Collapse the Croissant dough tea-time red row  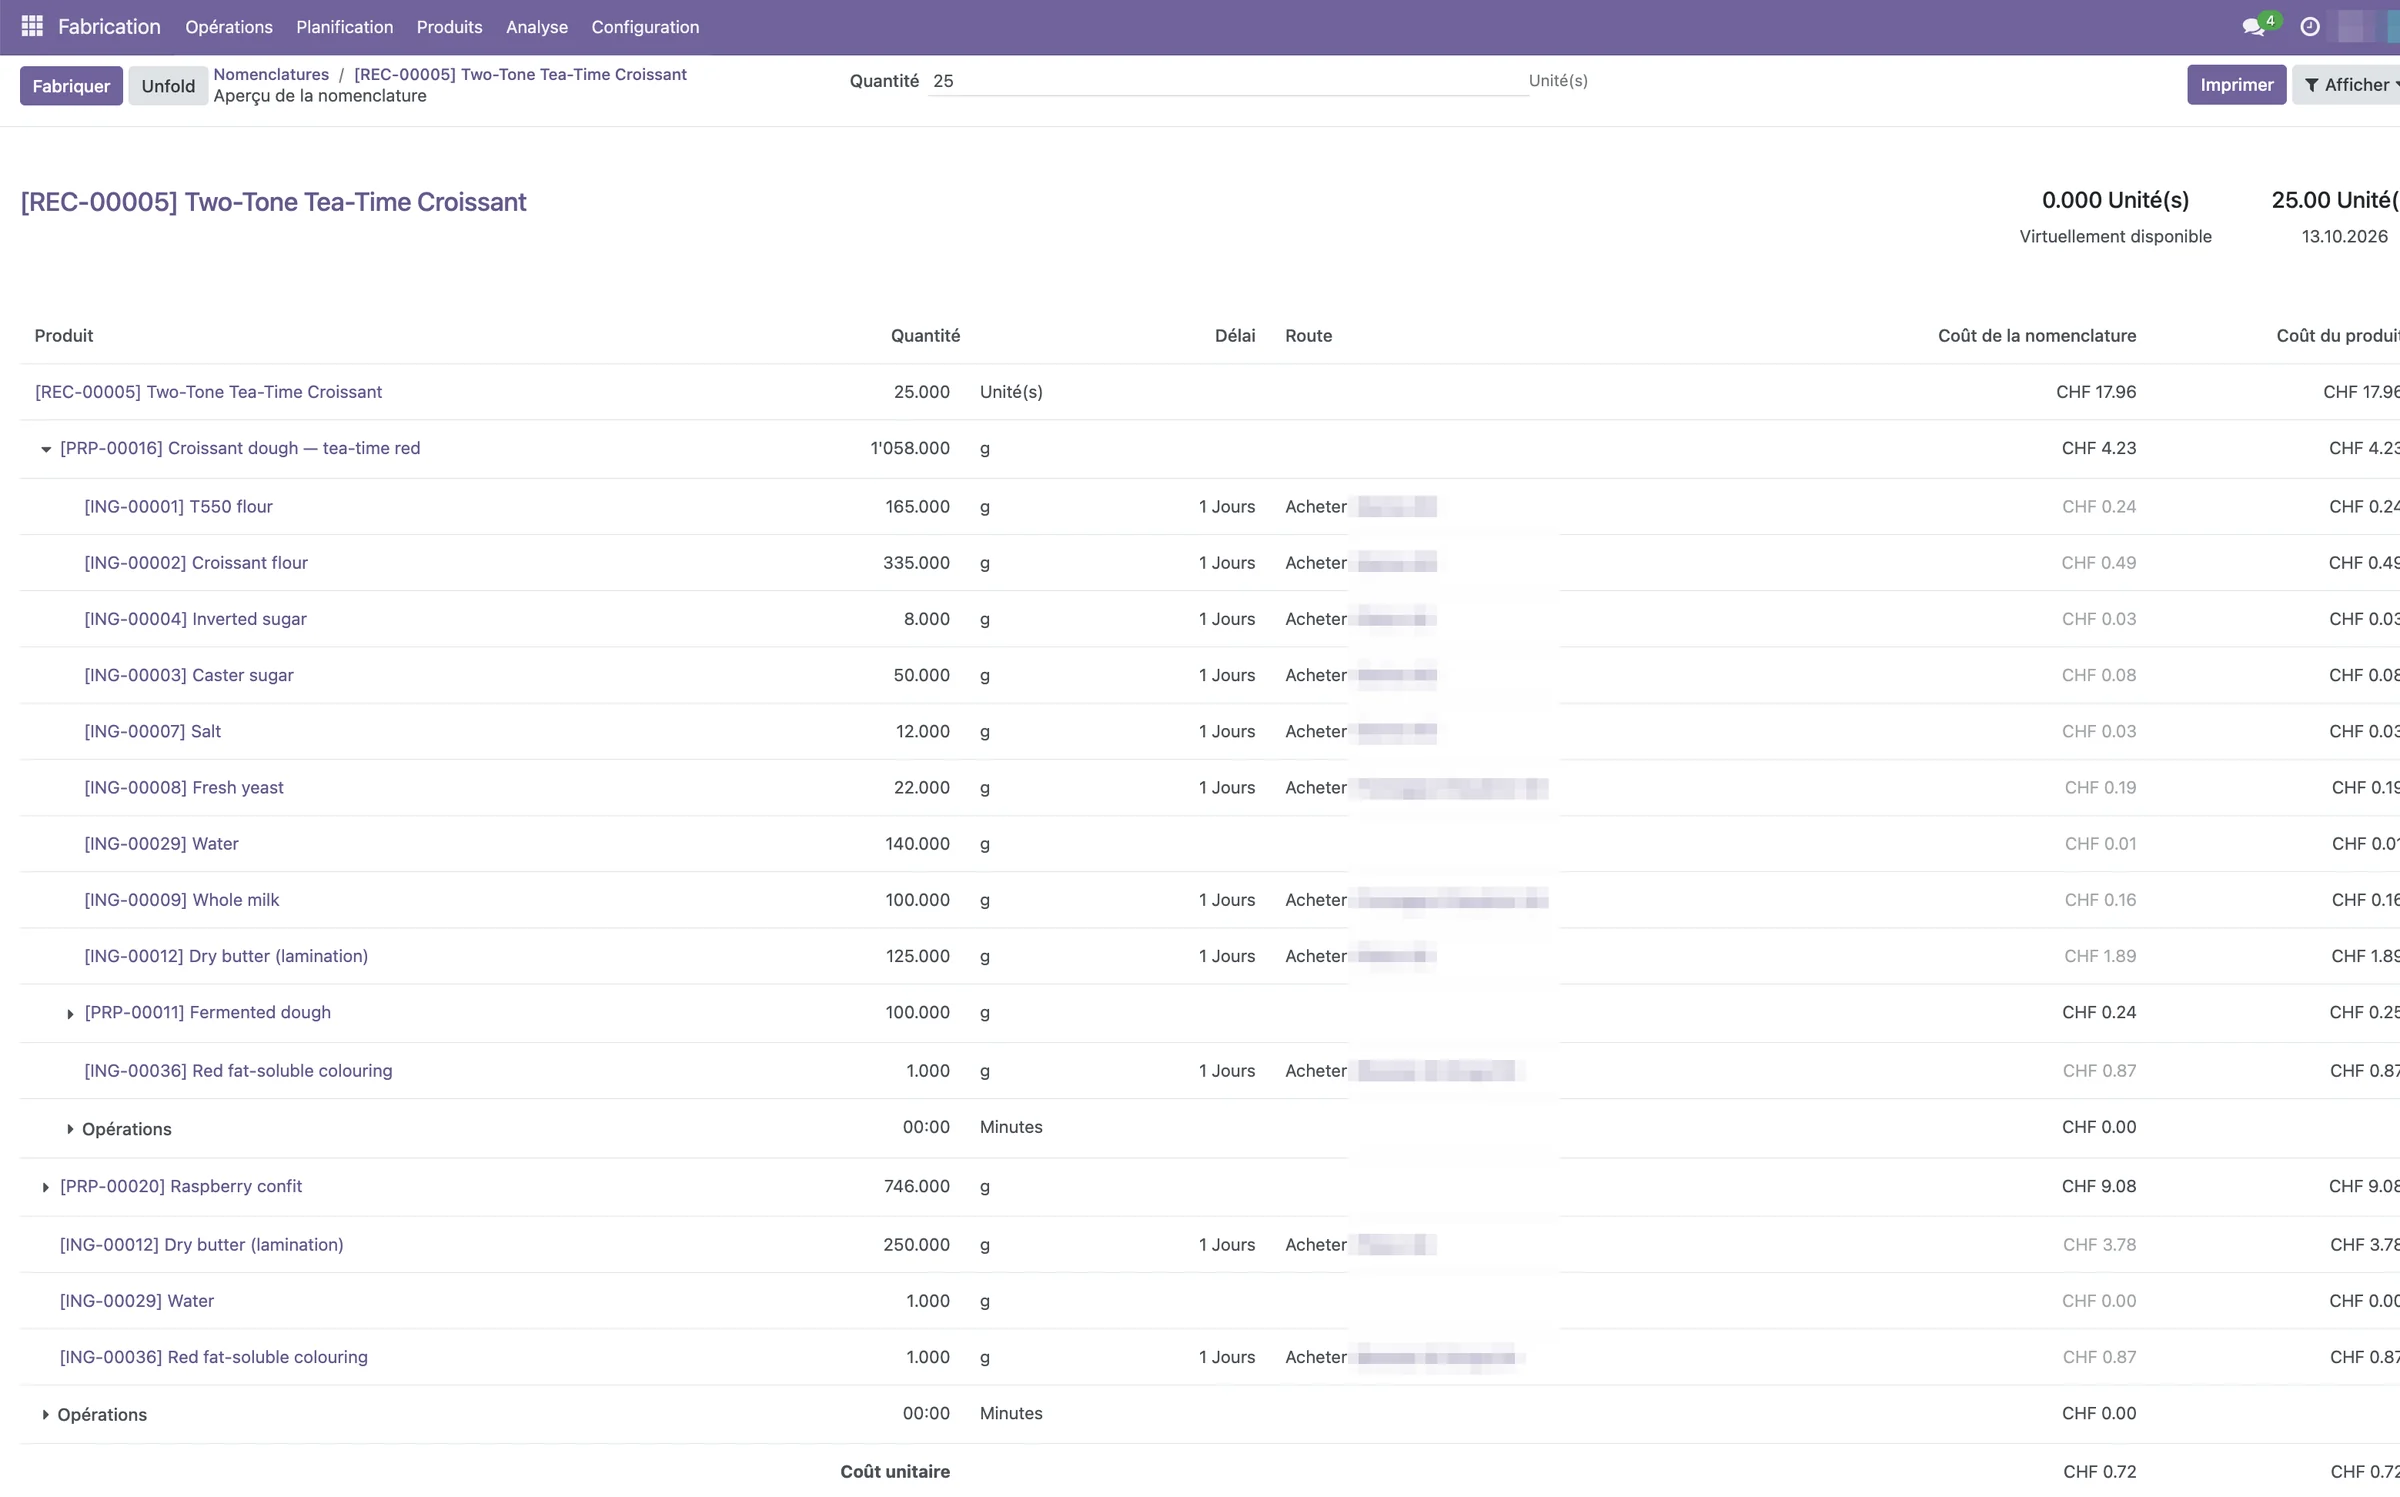click(x=46, y=449)
